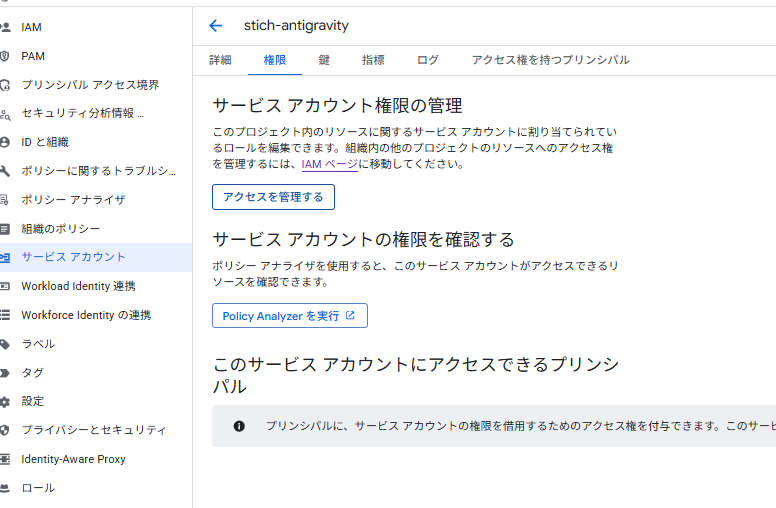Image resolution: width=776 pixels, height=508 pixels.
Task: Click the info icon in the notice banner
Action: click(x=239, y=426)
